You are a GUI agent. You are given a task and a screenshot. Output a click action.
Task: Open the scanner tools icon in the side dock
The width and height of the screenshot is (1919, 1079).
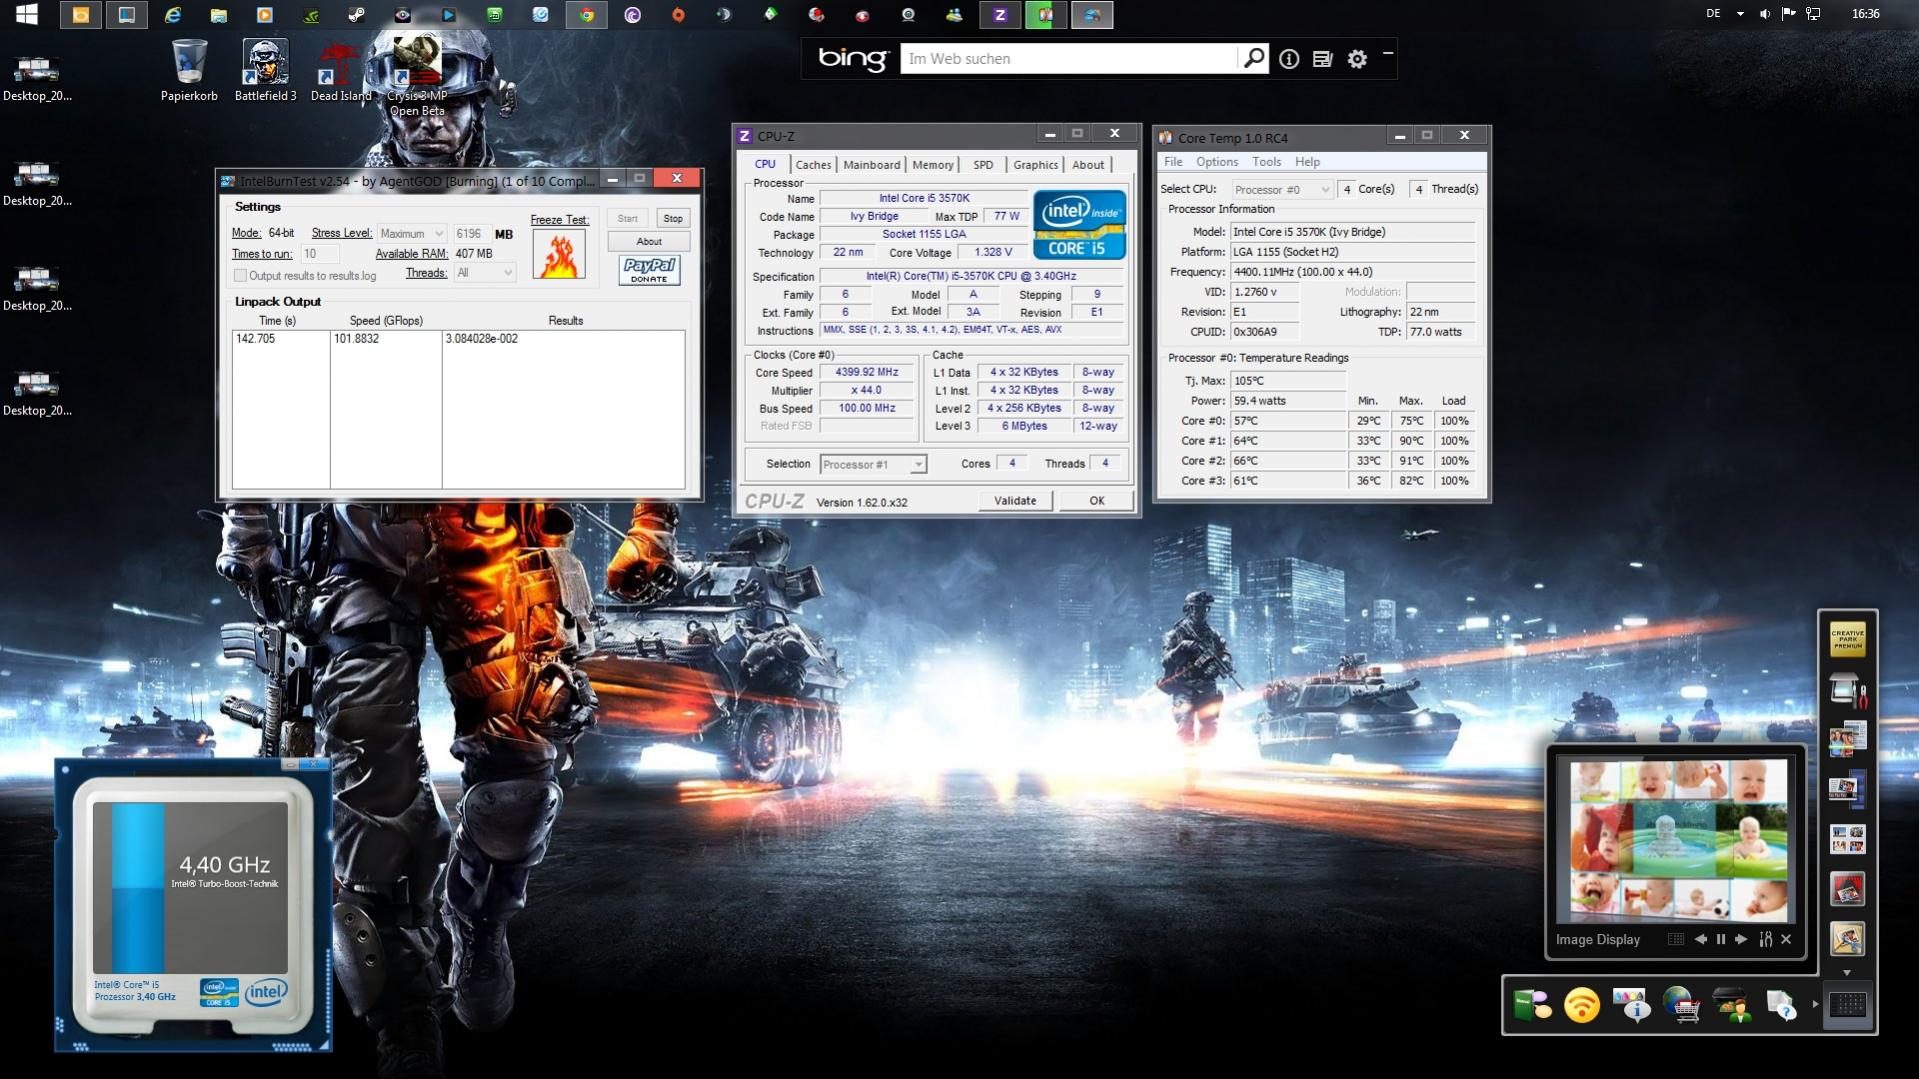click(1847, 689)
